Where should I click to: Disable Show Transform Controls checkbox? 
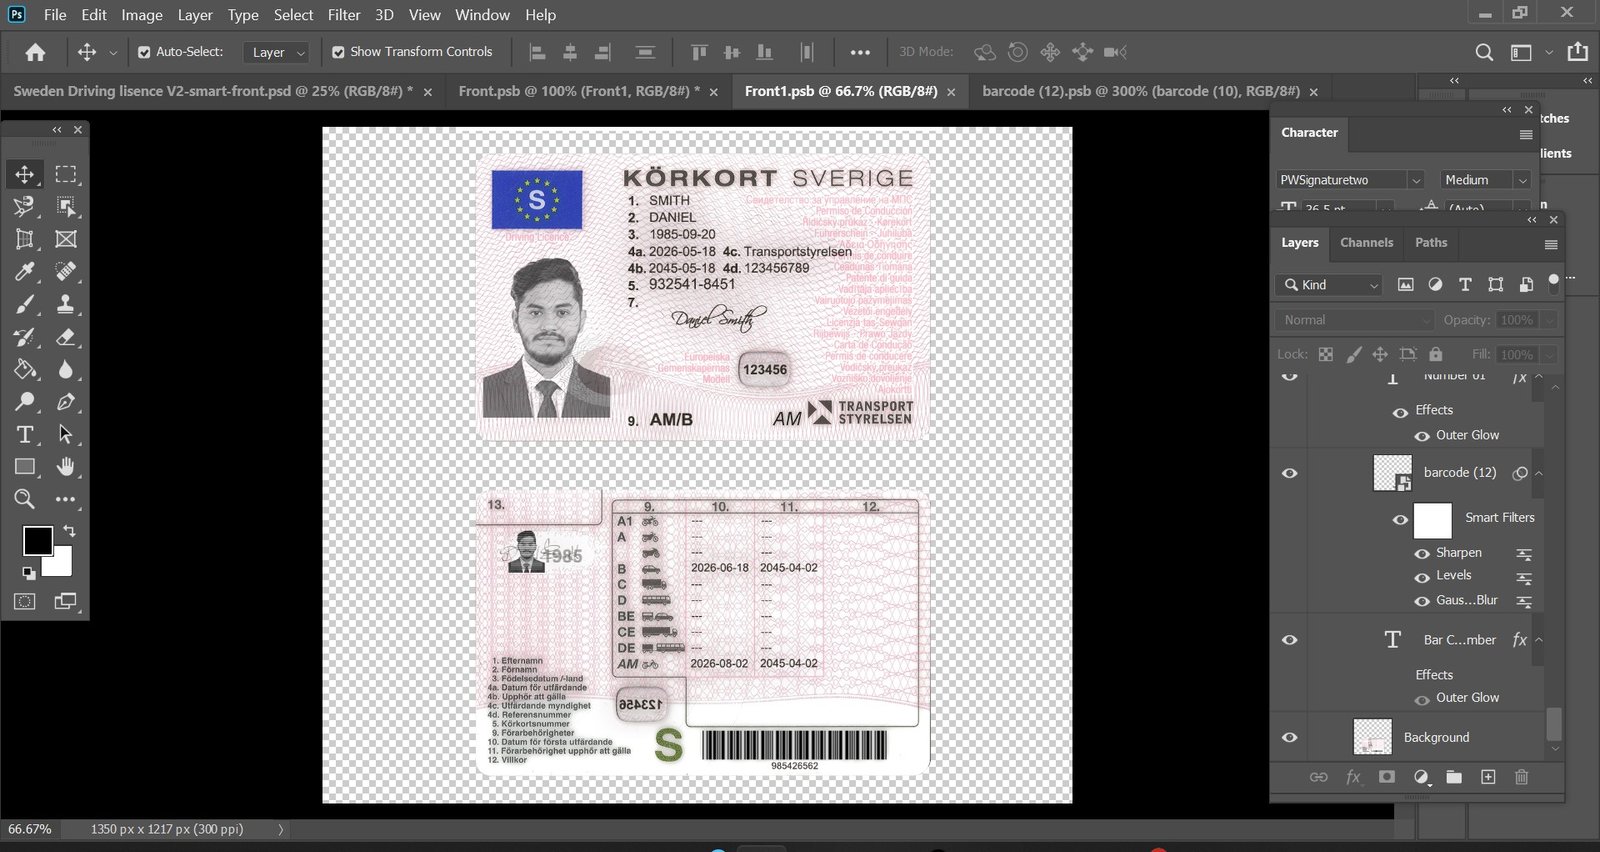pyautogui.click(x=338, y=52)
